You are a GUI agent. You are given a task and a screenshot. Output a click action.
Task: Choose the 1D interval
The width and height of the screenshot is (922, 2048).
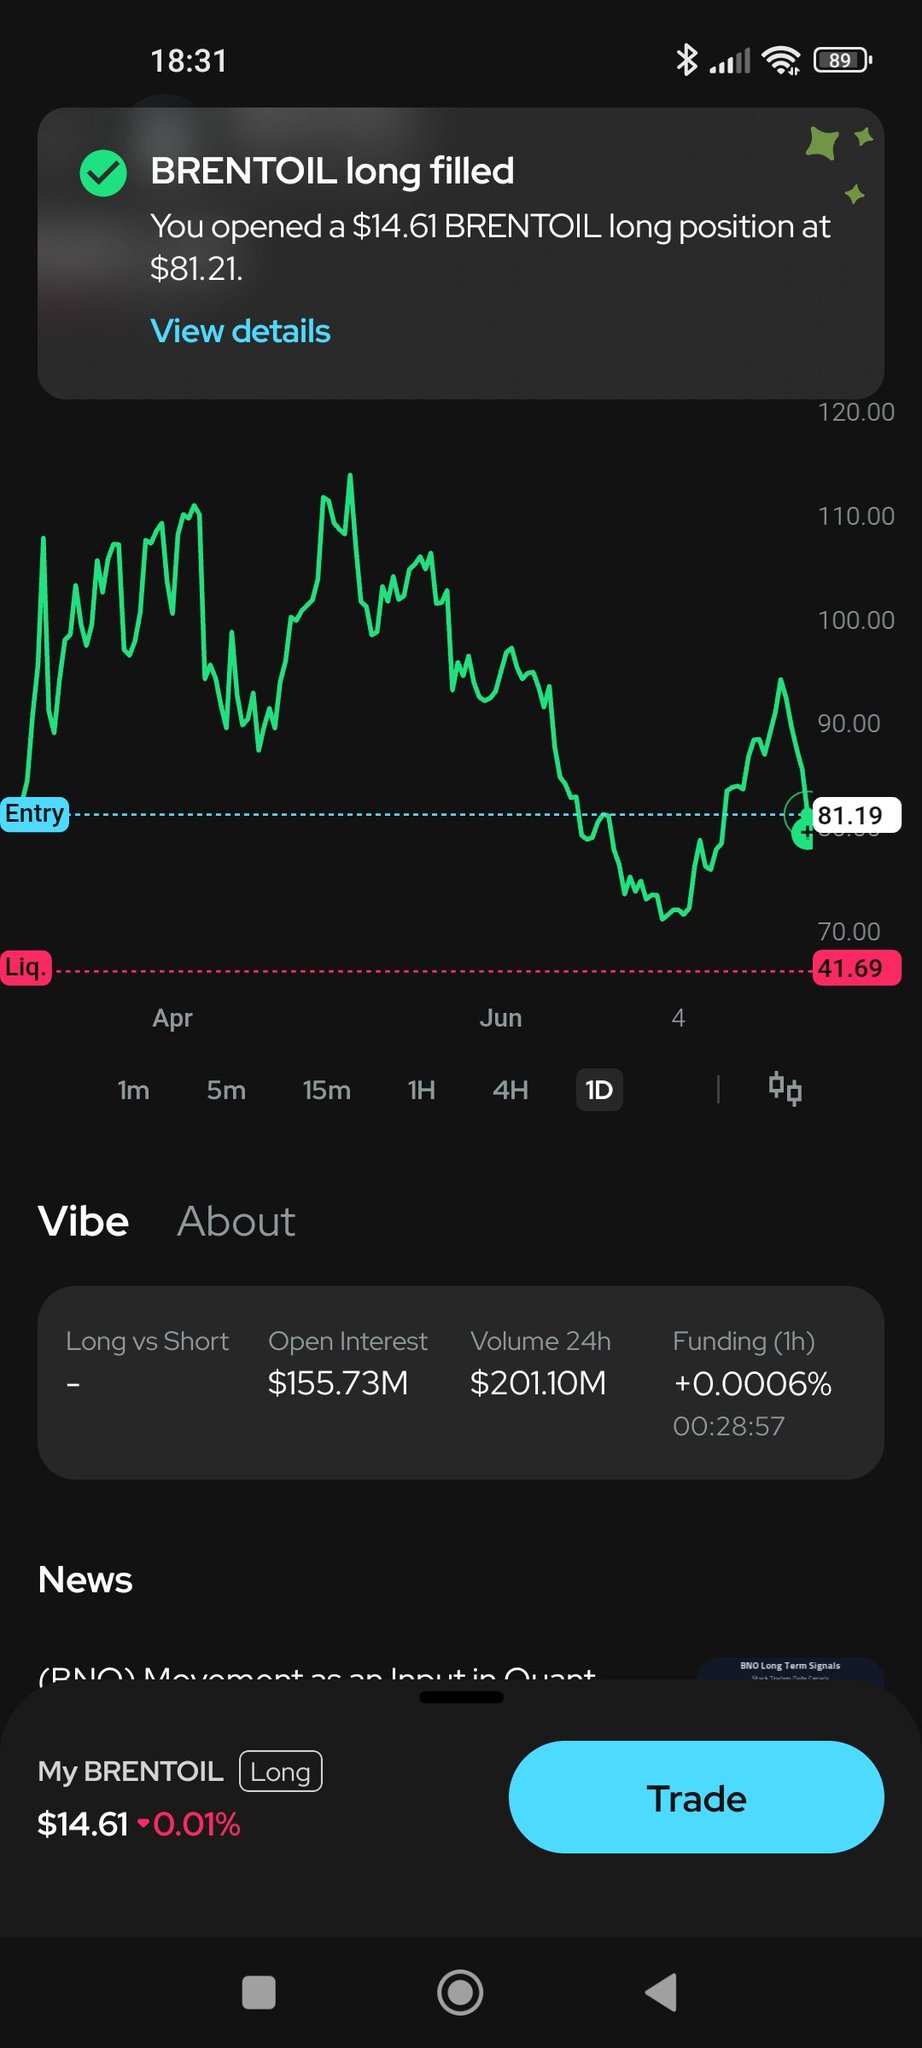pos(599,1090)
